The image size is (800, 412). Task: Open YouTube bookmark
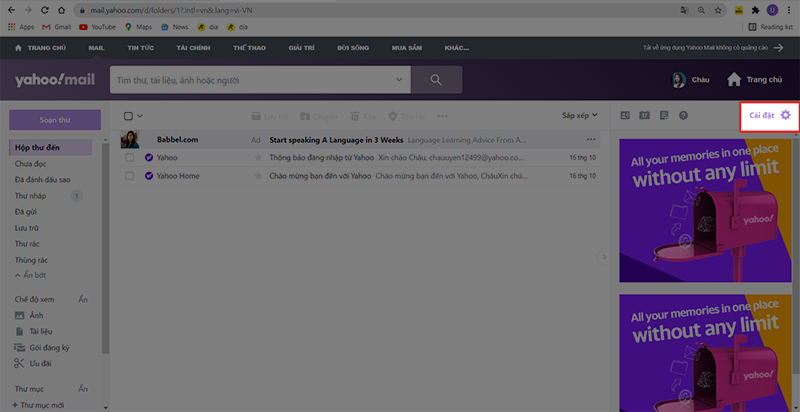coord(97,27)
